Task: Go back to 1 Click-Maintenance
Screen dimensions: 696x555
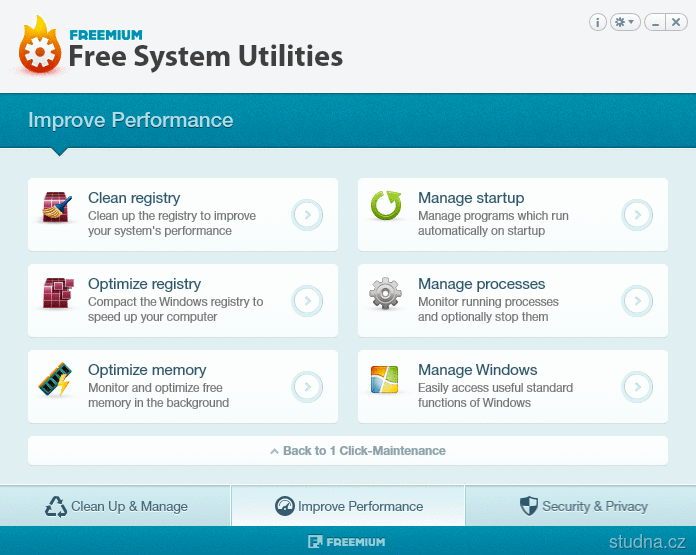Action: click(x=348, y=451)
